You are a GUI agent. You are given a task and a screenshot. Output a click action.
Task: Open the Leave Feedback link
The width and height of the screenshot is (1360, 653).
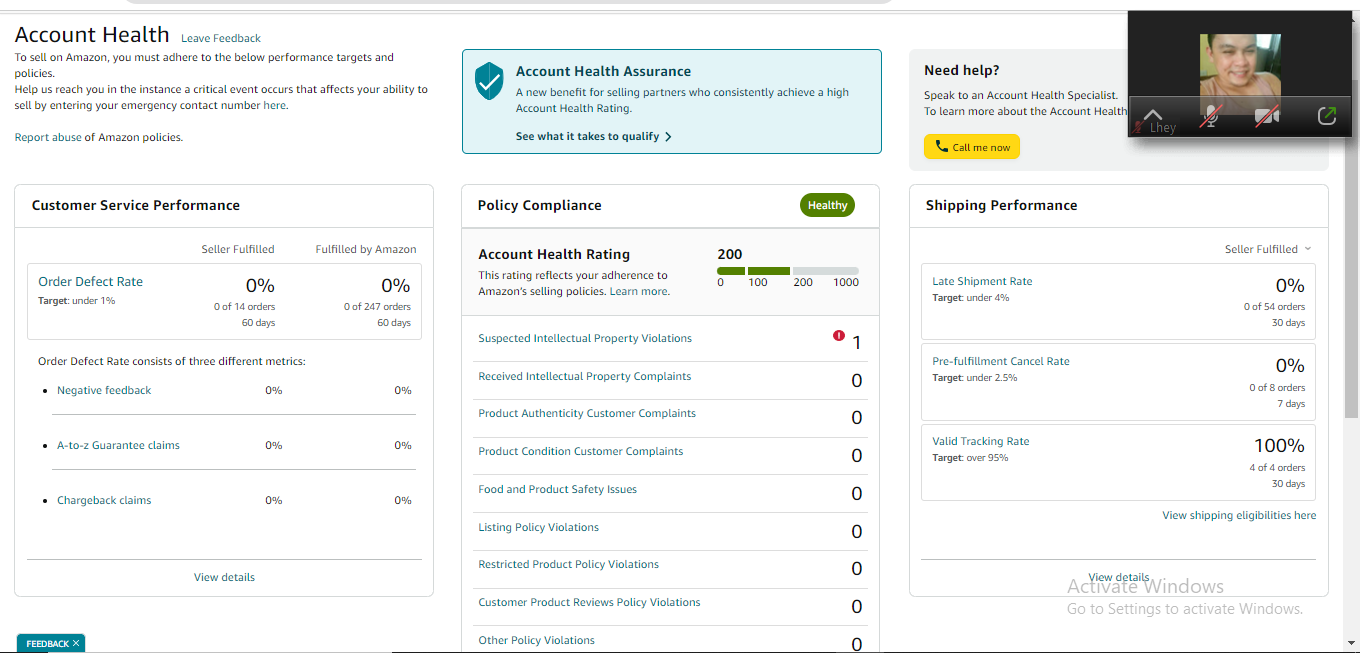pyautogui.click(x=221, y=38)
